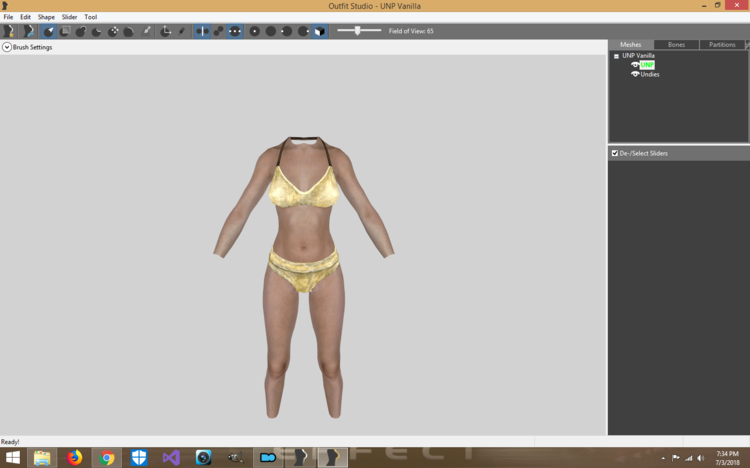Open Windows Defender shield taskbar icon
The height and width of the screenshot is (468, 750).
click(x=139, y=458)
